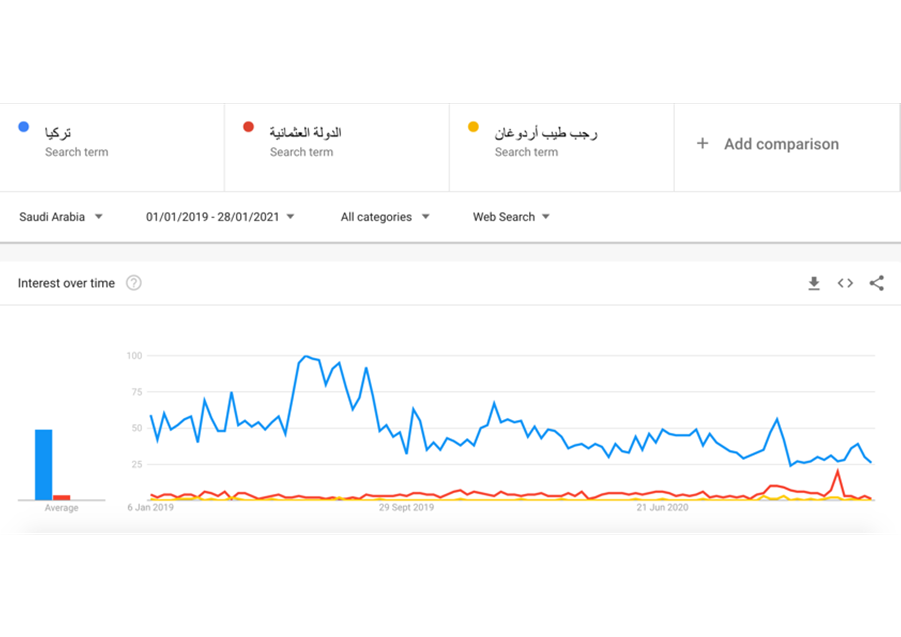Edit the second search term الدولة العثمانية
901x637 pixels.
point(305,133)
